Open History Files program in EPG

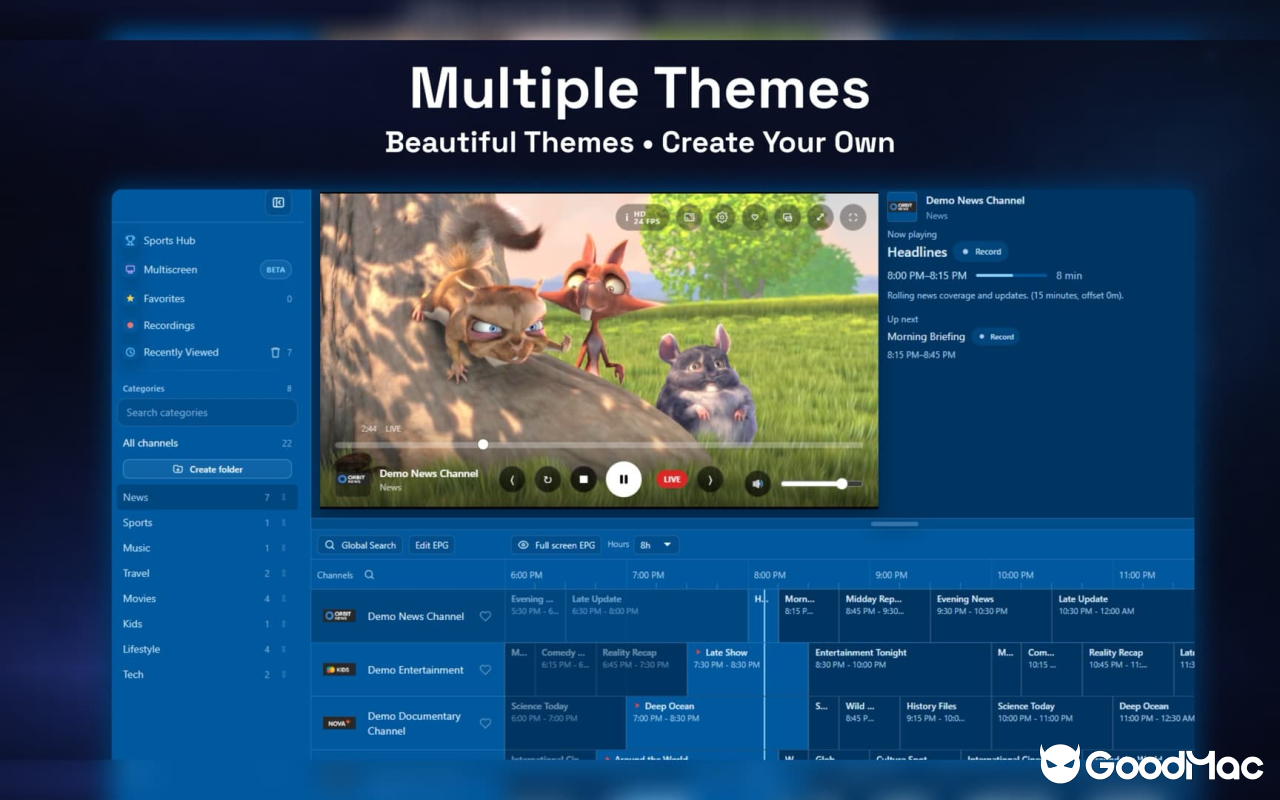945,723
